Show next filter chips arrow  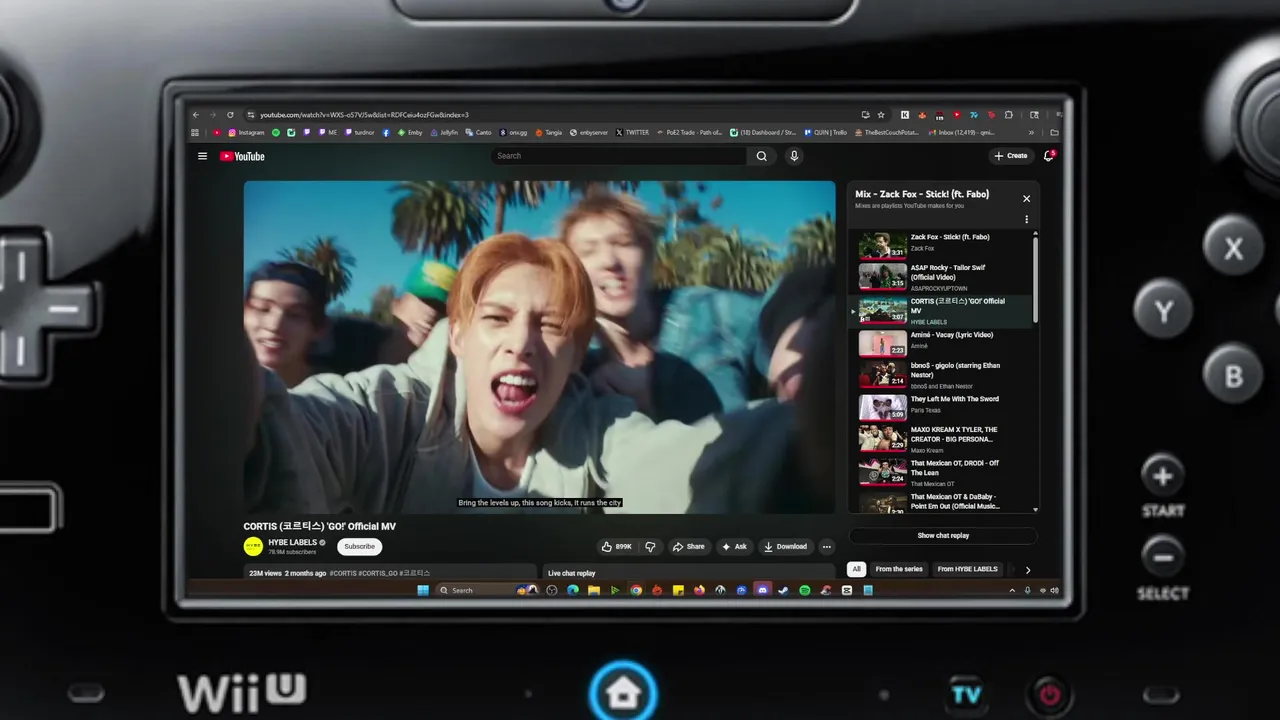(1027, 569)
